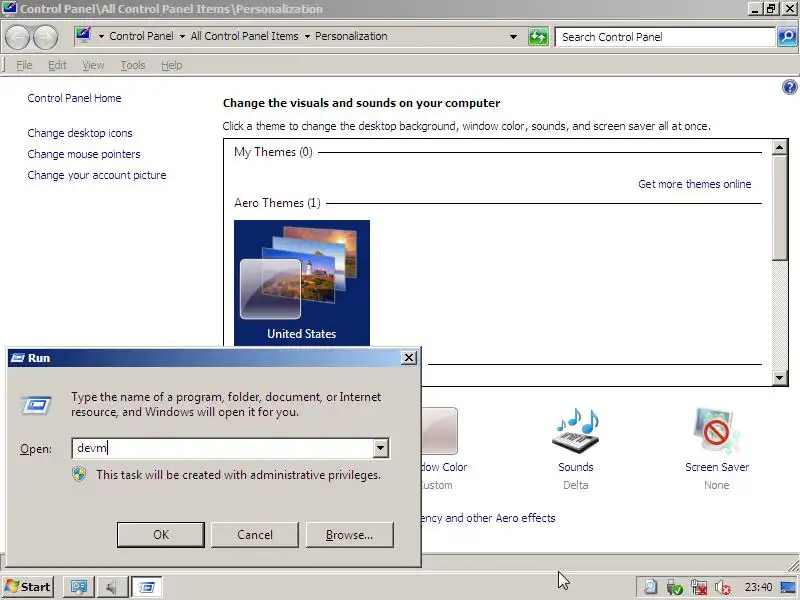Select the United States theme thumbnail

tap(302, 283)
